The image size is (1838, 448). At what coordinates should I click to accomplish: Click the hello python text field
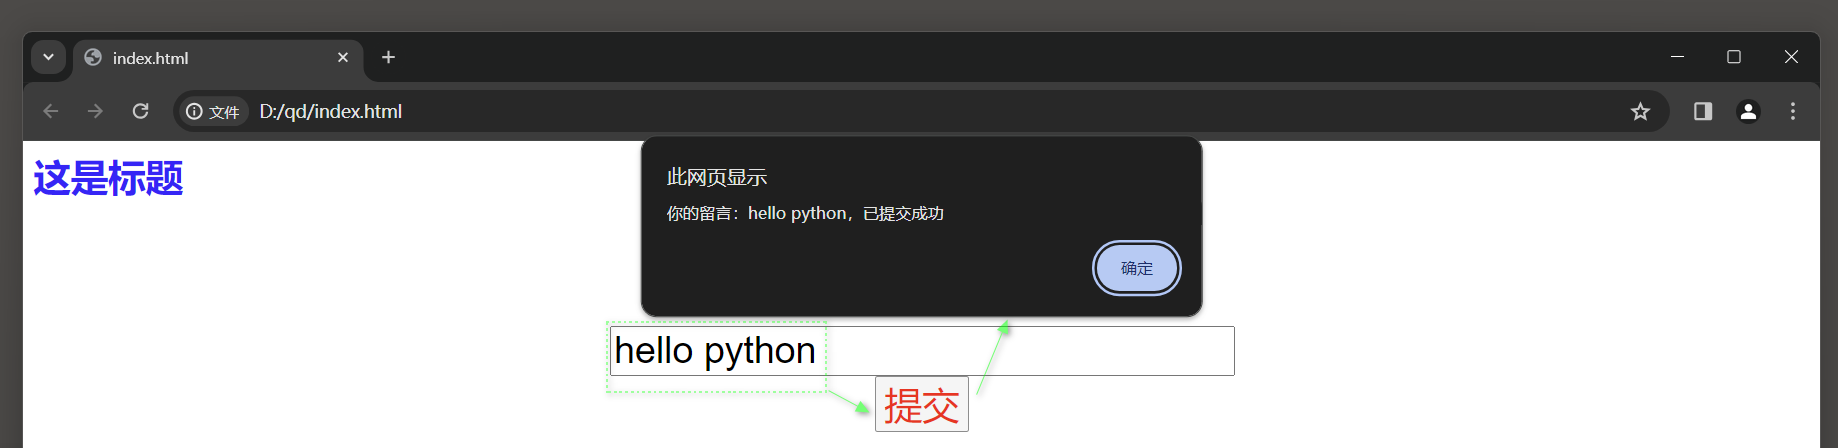coord(922,351)
